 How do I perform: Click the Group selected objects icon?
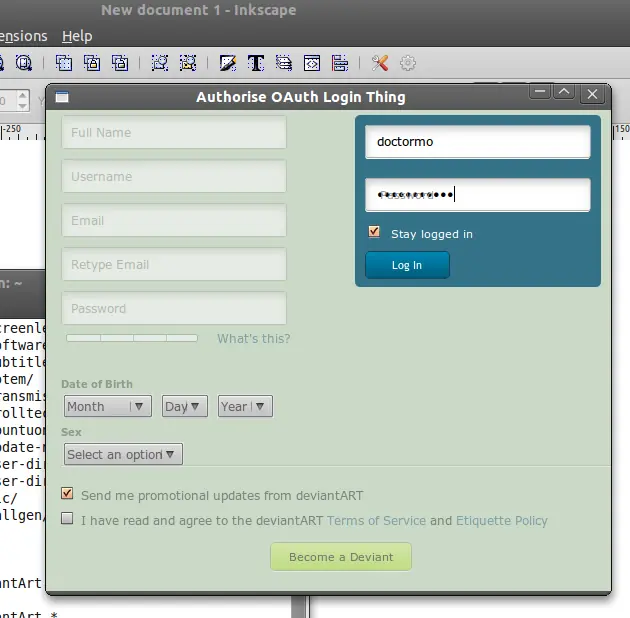(x=160, y=63)
